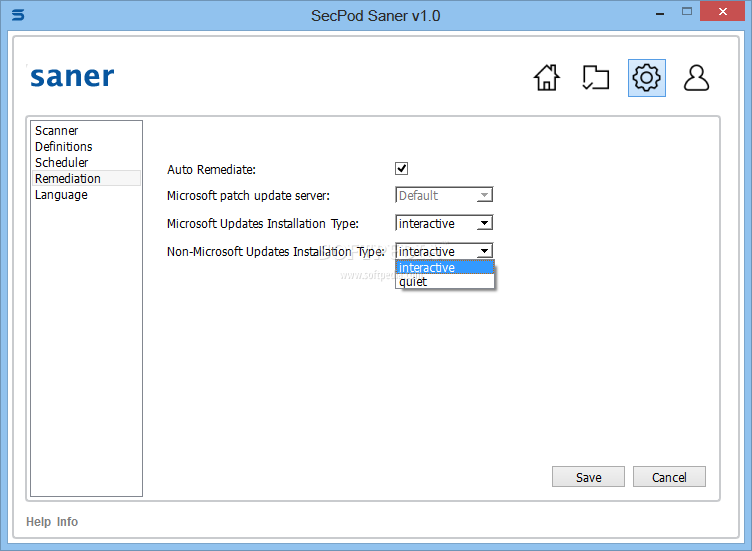The height and width of the screenshot is (551, 752).
Task: Open the user account icon
Action: 696,78
